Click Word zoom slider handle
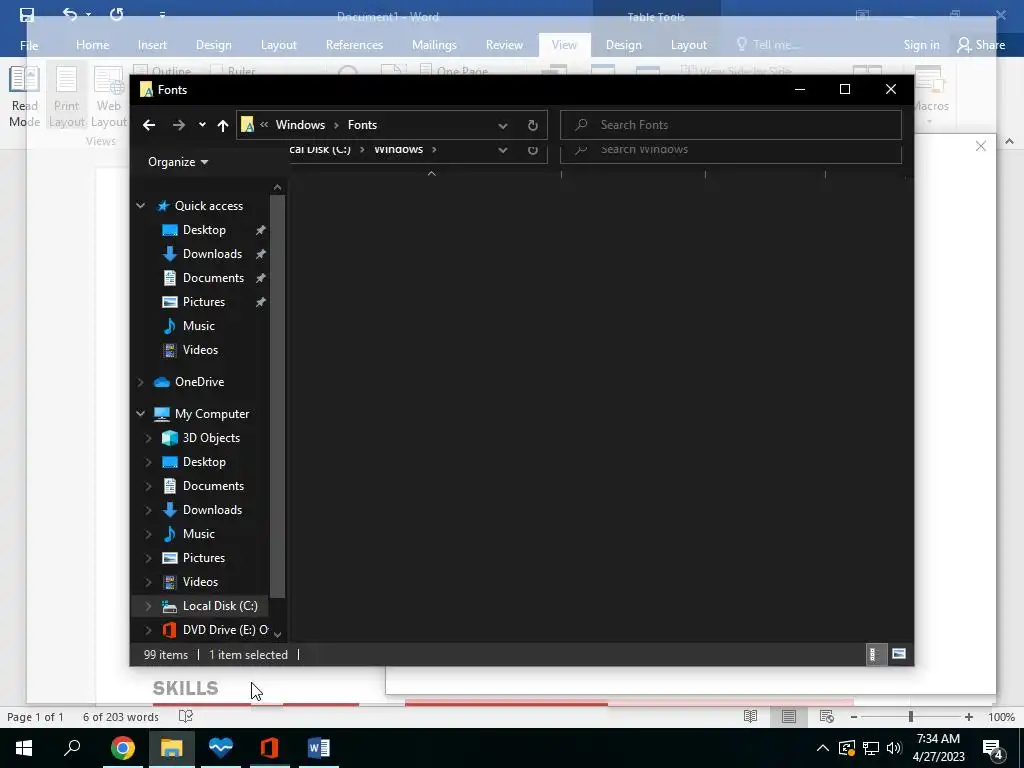 click(911, 717)
